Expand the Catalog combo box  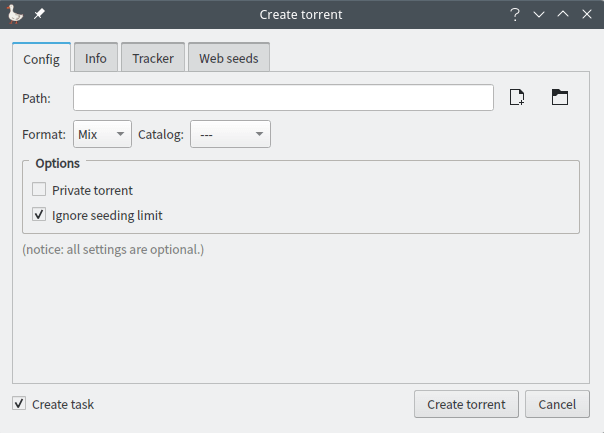pos(230,134)
